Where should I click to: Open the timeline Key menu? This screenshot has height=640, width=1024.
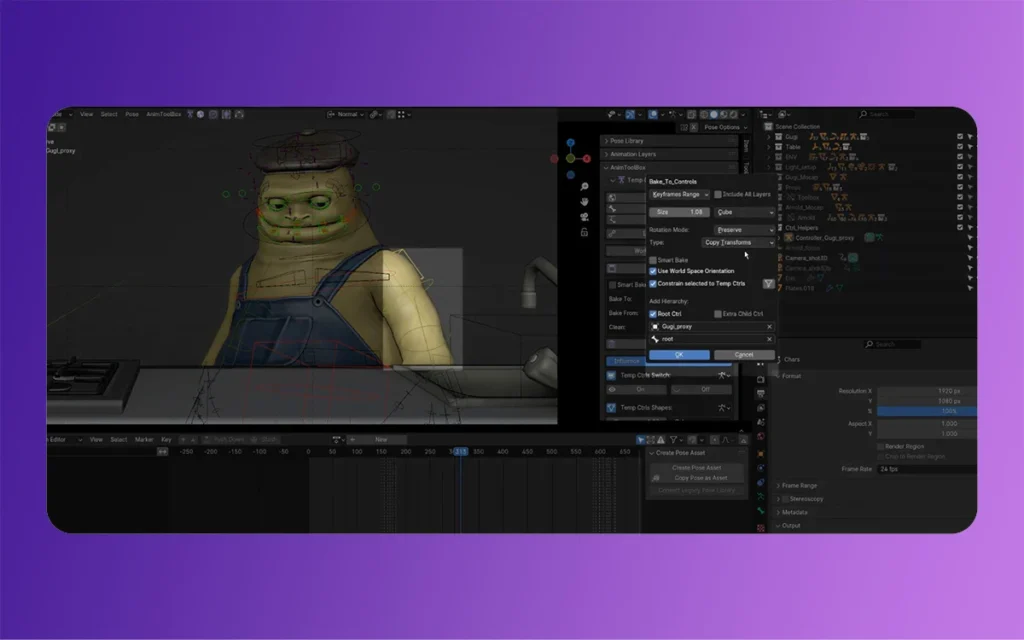(x=166, y=440)
